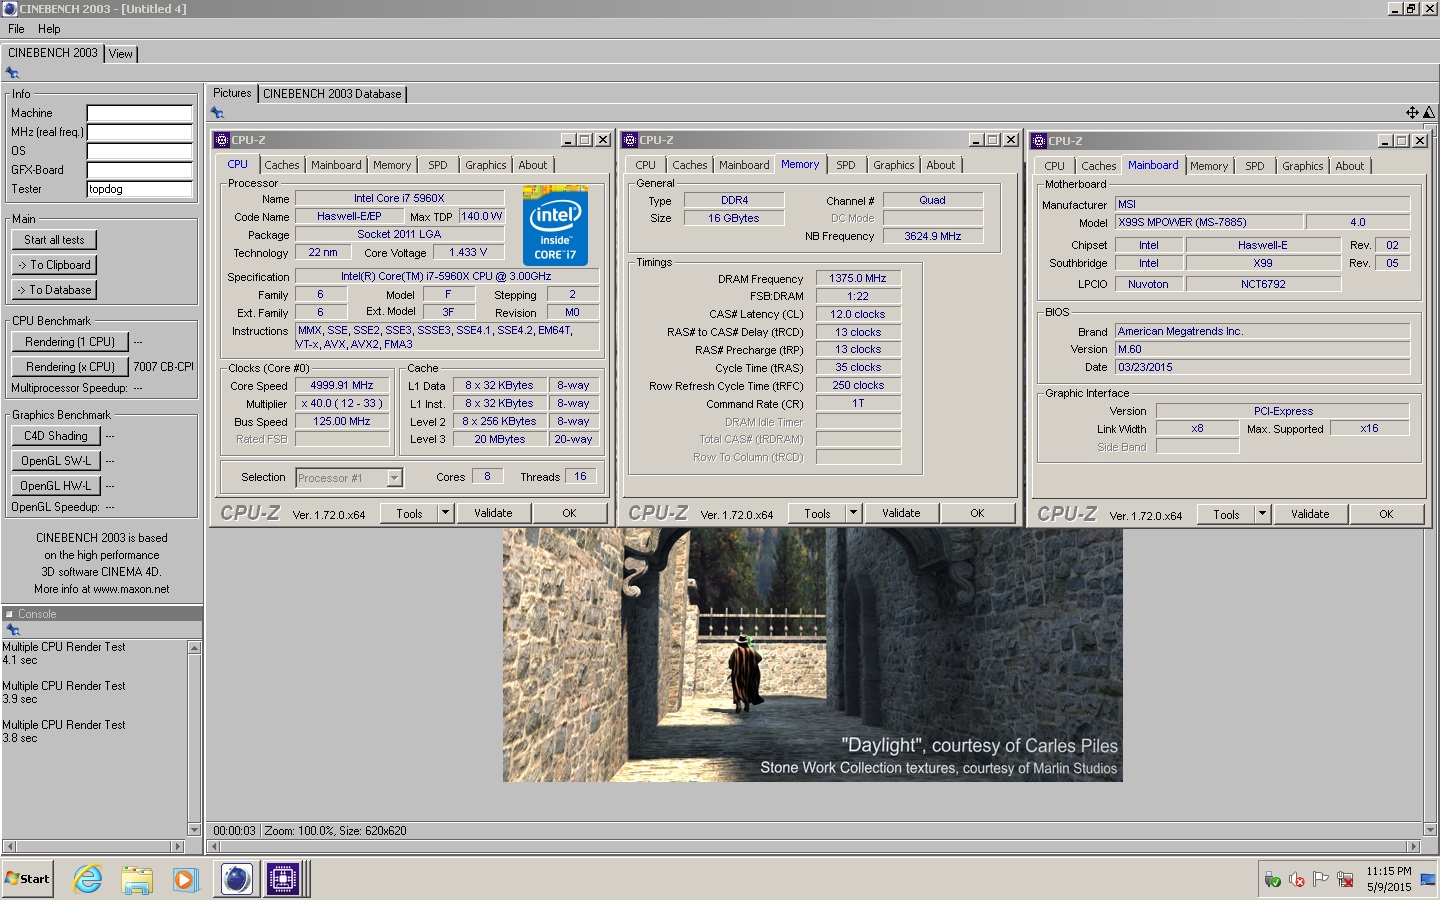Viewport: 1440px width, 900px height.
Task: Launch the media player taskbar icon
Action: coord(185,879)
